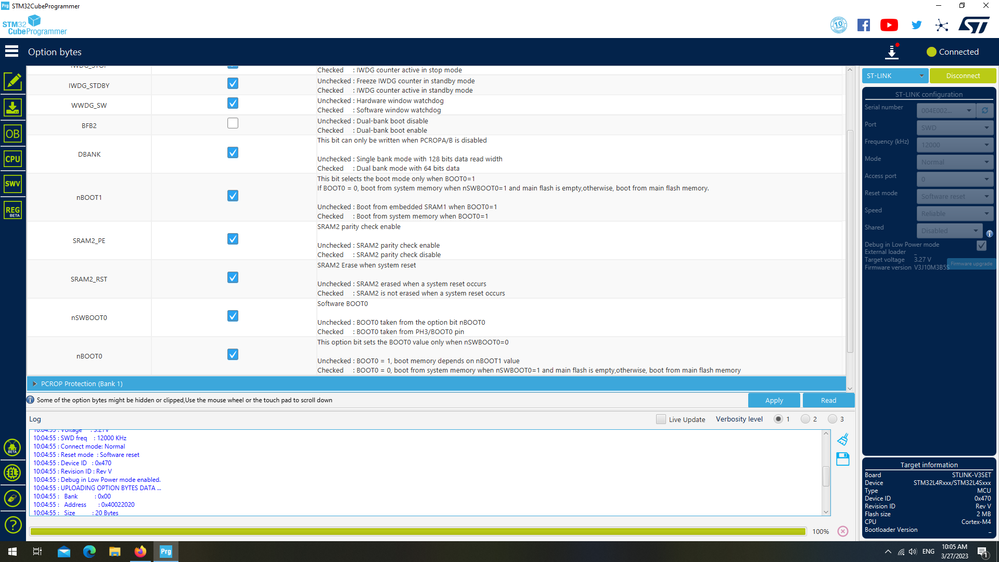The height and width of the screenshot is (562, 999).
Task: Open the external loaders EL icon
Action: 12,473
